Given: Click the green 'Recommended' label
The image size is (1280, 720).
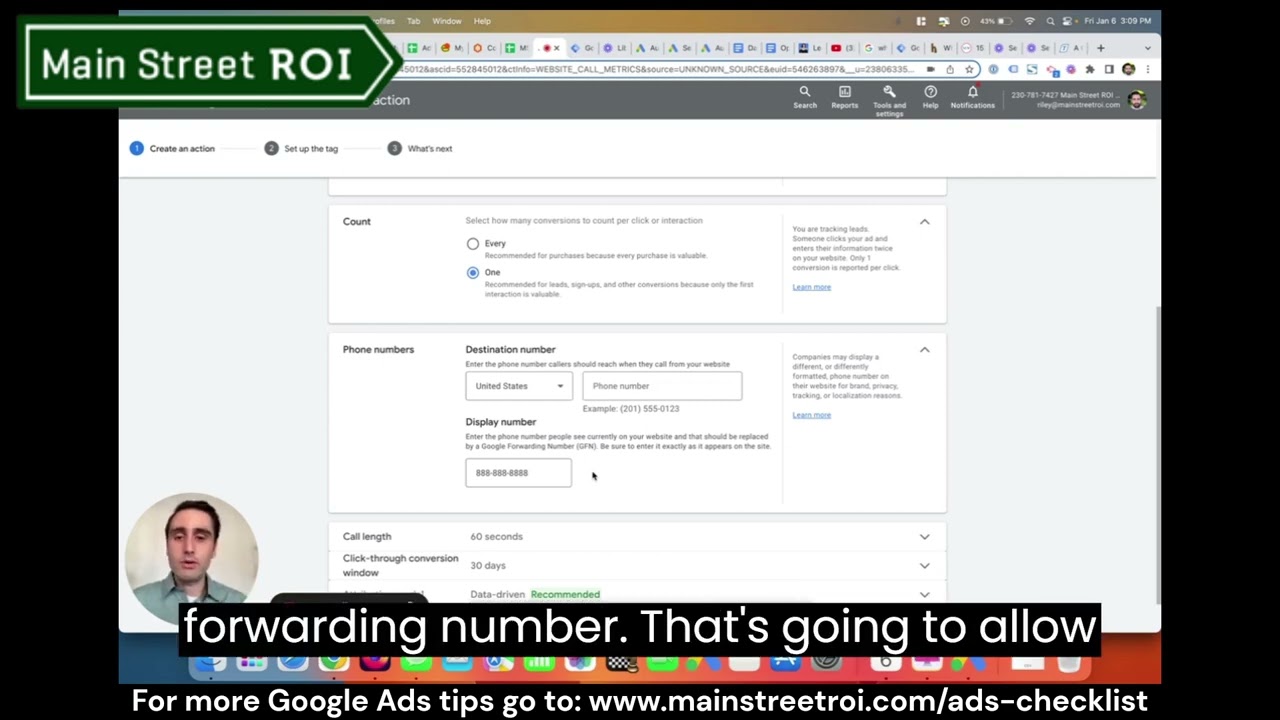Looking at the screenshot, I should pyautogui.click(x=565, y=595).
